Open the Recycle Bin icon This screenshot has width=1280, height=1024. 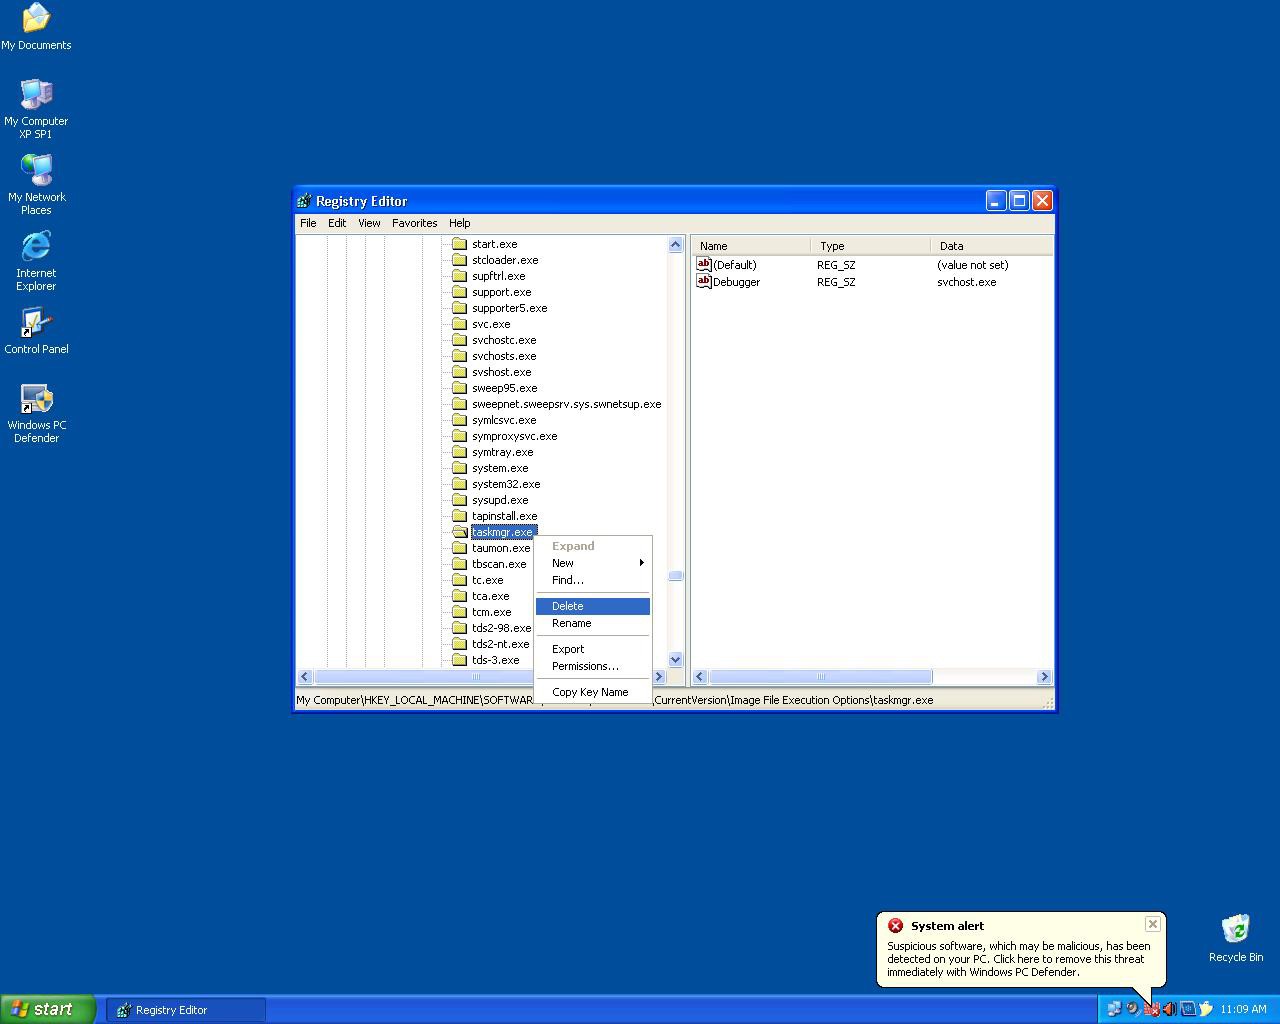1235,929
